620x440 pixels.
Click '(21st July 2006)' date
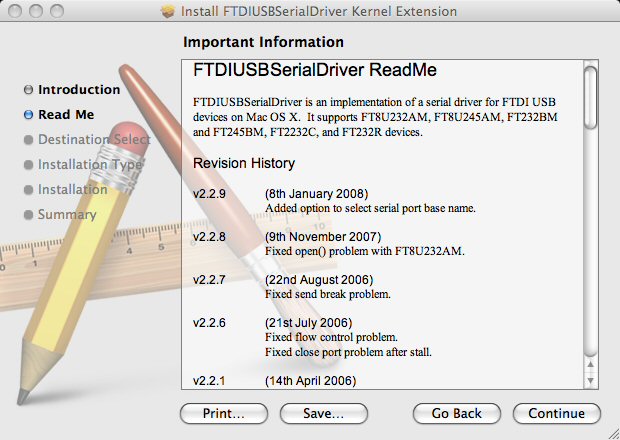tap(308, 323)
